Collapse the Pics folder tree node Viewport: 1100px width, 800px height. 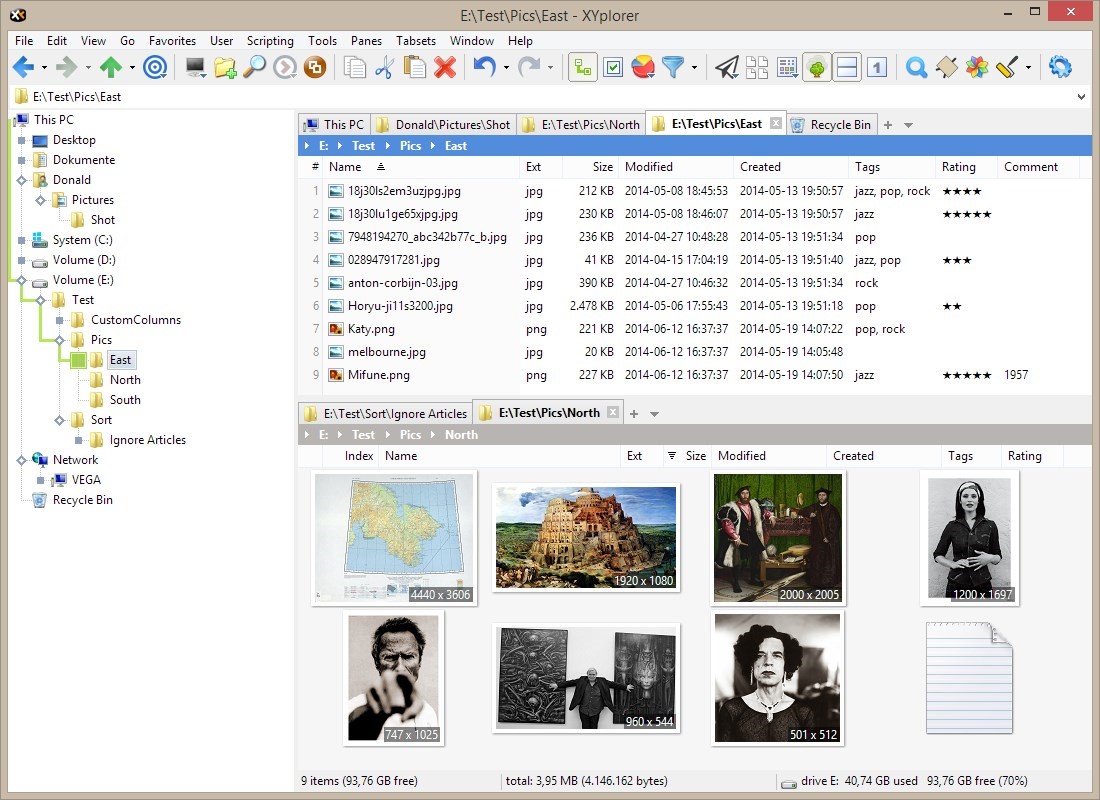coord(59,340)
